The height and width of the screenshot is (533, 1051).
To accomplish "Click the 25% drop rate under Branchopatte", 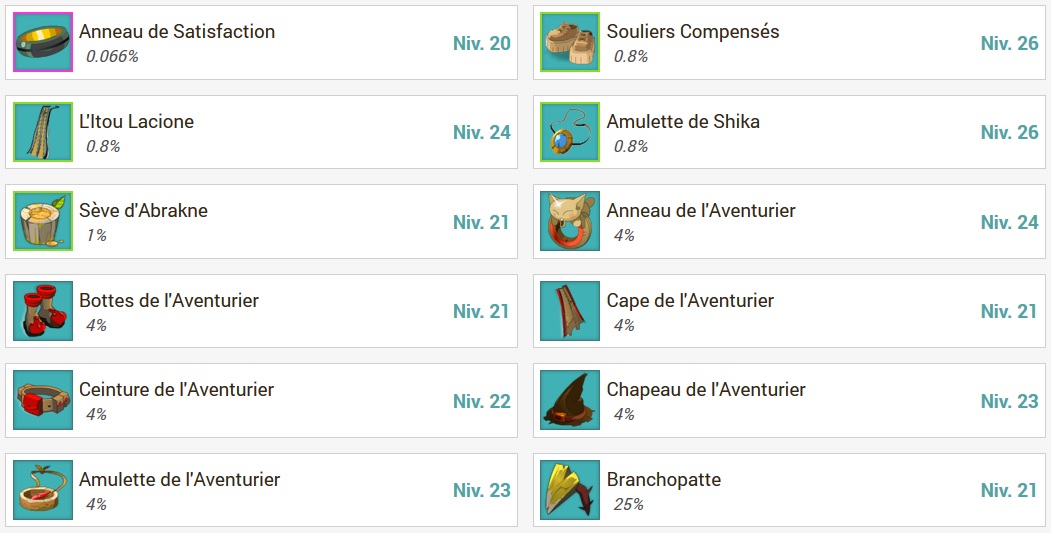I will point(628,504).
